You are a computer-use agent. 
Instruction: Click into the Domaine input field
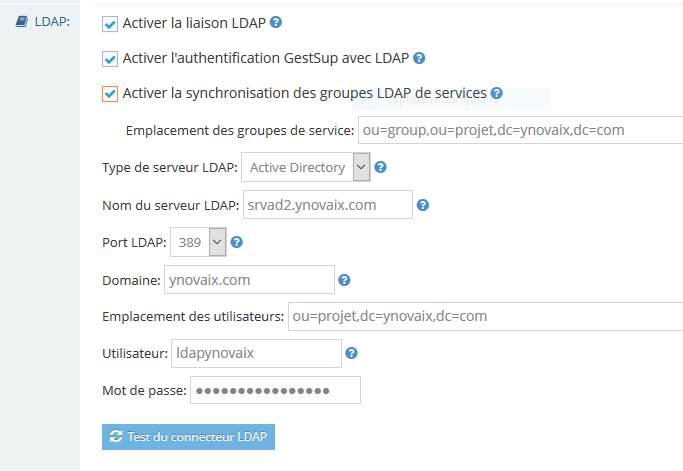coord(249,279)
